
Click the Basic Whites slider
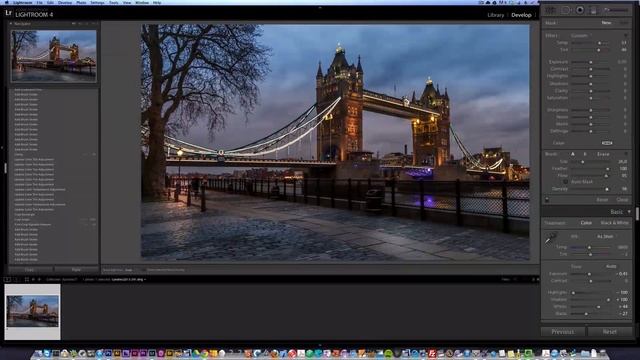pos(590,307)
